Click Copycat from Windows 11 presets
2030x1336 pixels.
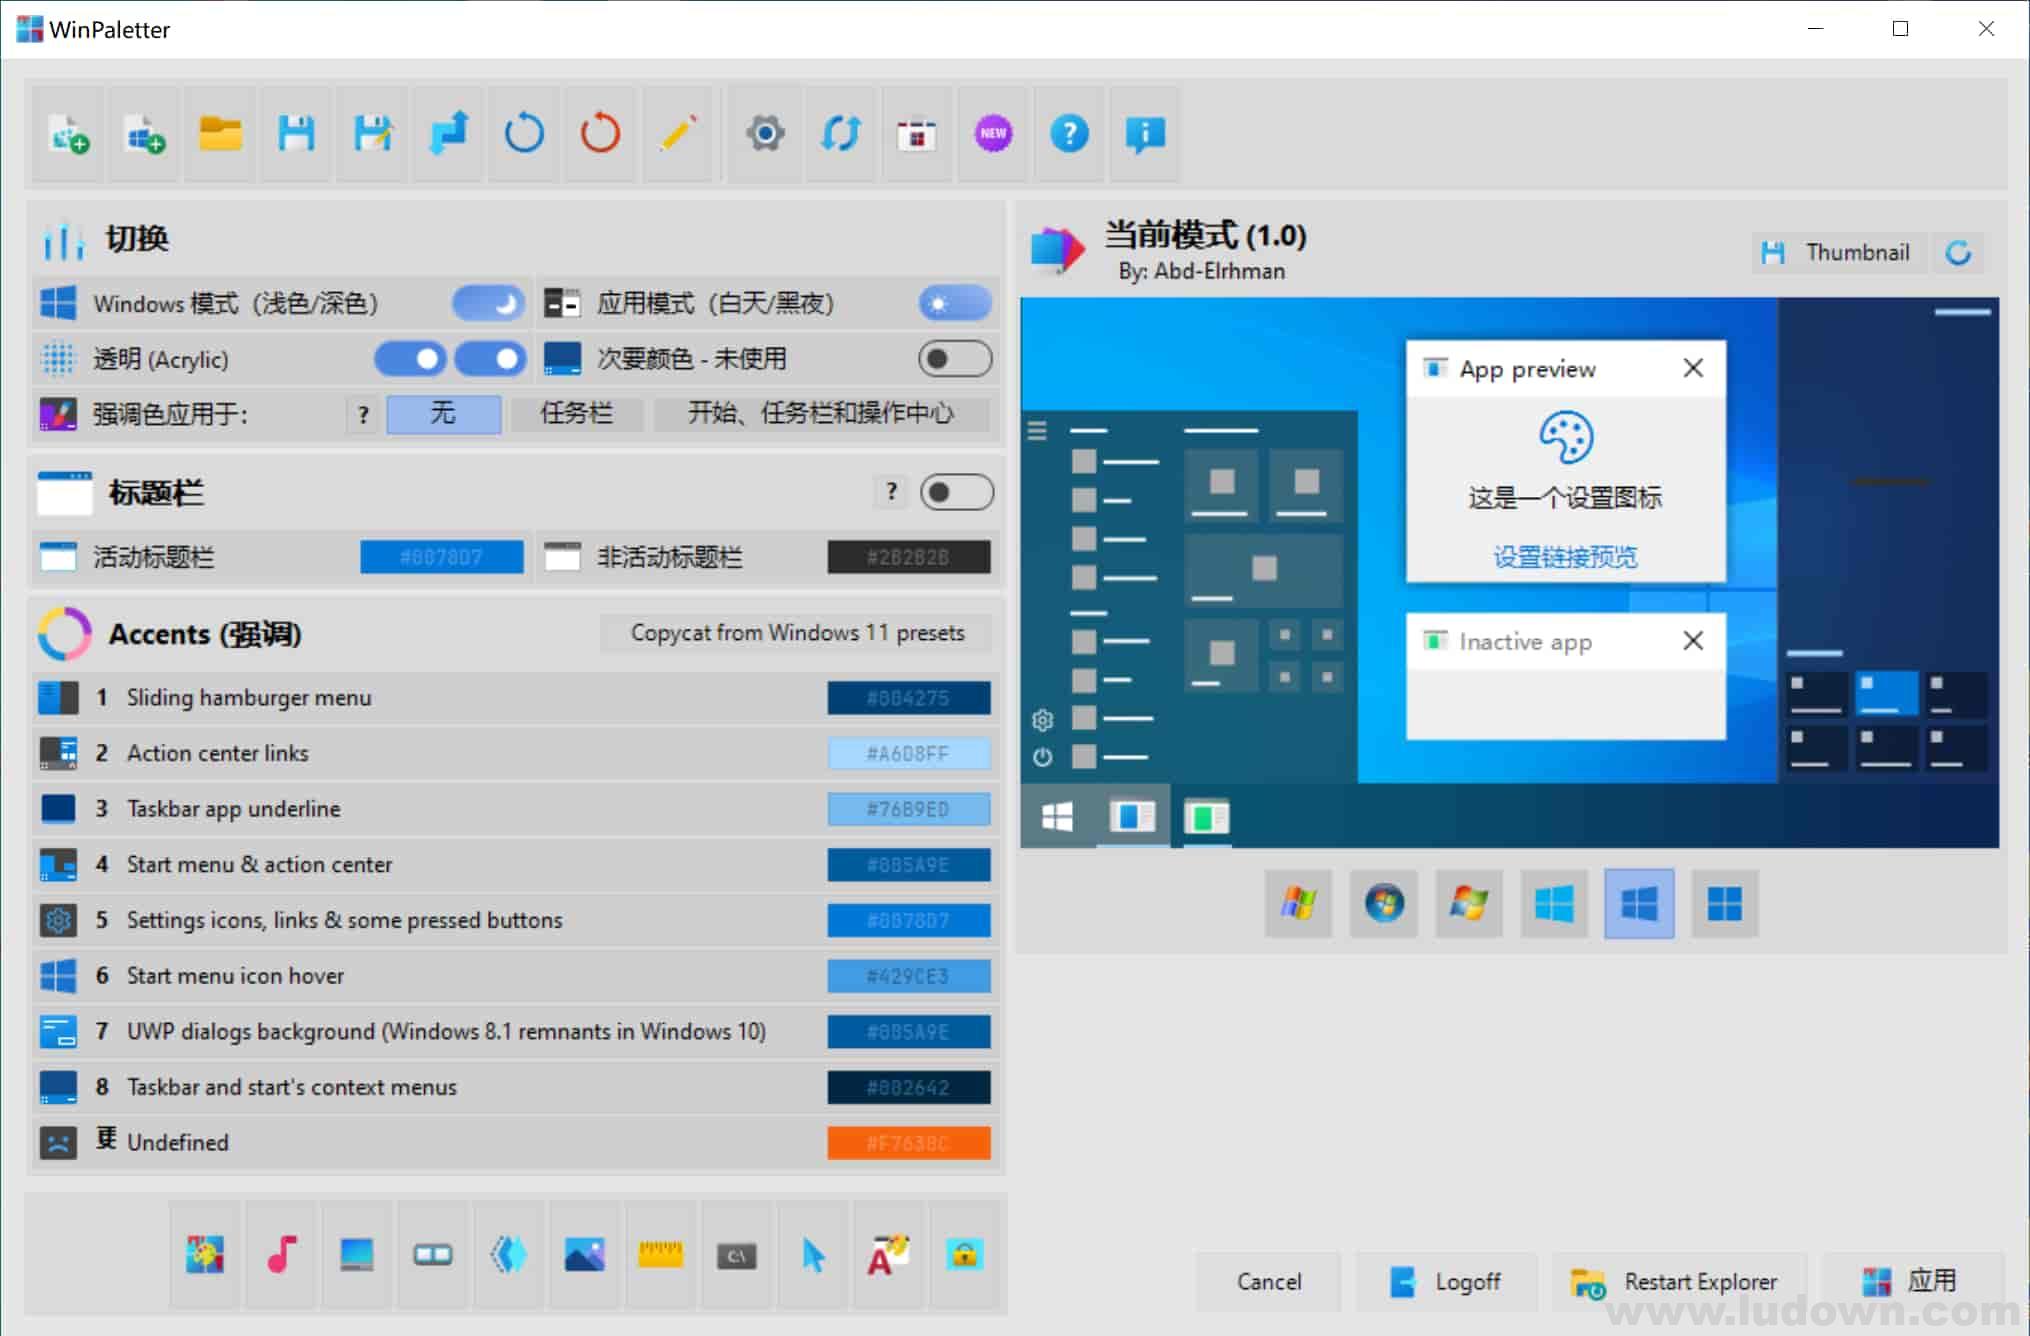798,633
